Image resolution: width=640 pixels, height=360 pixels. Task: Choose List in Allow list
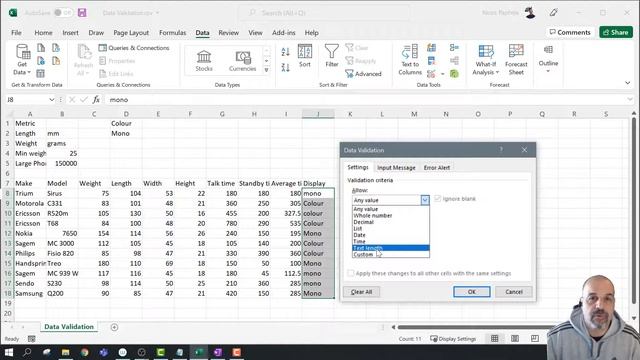(x=391, y=229)
